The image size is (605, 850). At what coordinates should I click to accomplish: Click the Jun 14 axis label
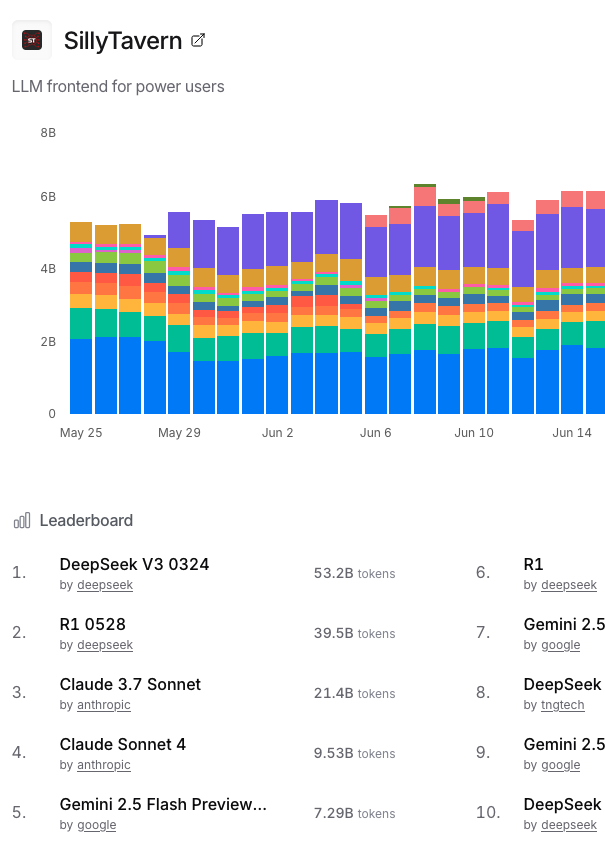point(572,433)
